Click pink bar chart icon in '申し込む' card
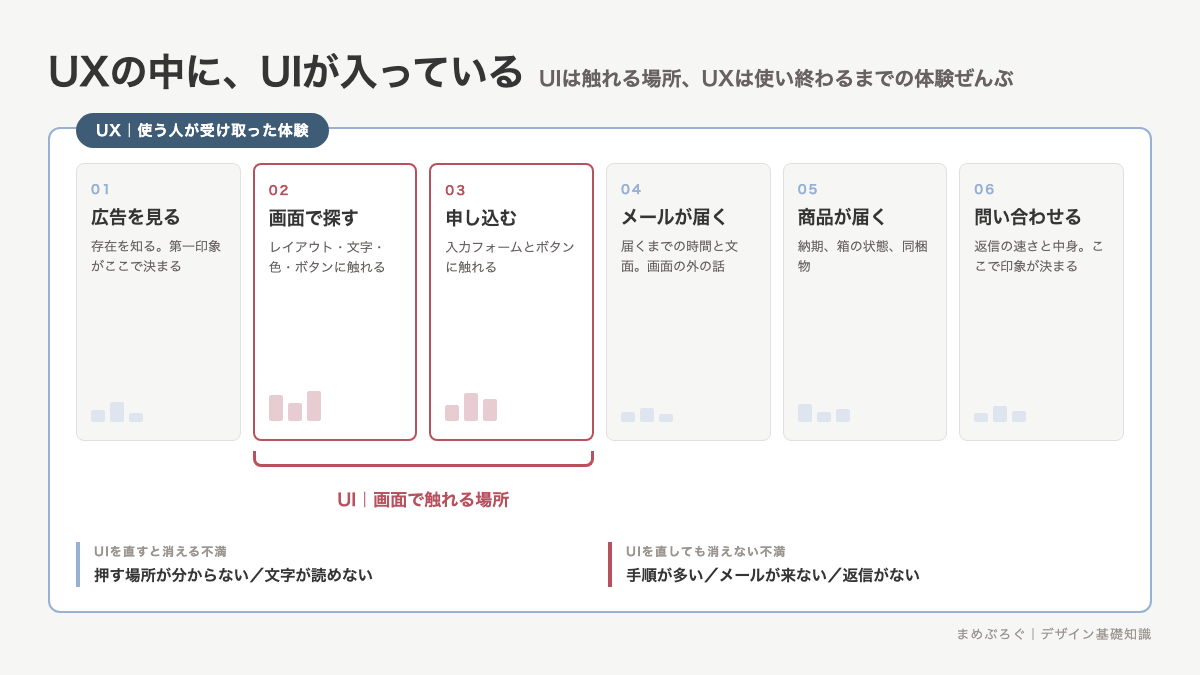Image resolution: width=1200 pixels, height=675 pixels. 471,407
